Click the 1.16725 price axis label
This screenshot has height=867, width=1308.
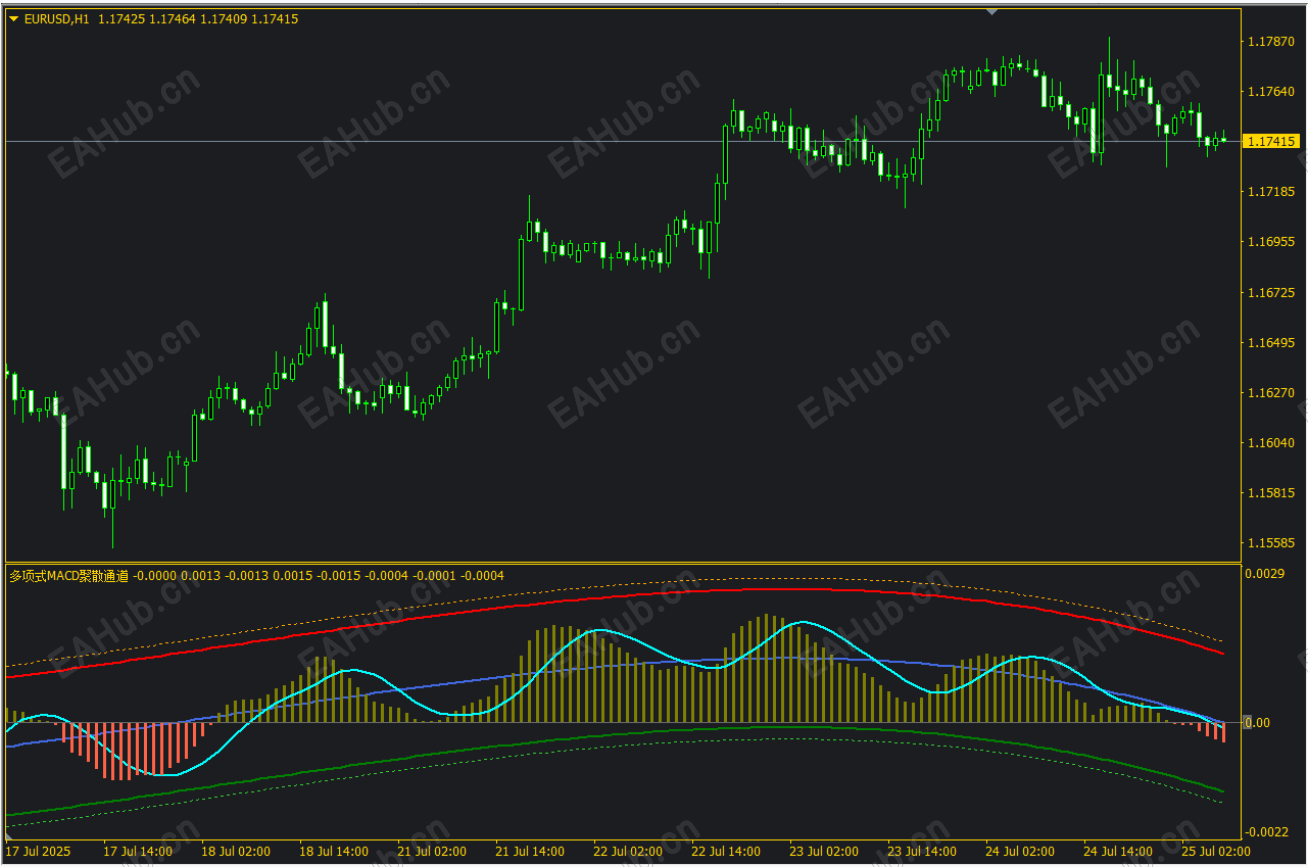[1270, 292]
